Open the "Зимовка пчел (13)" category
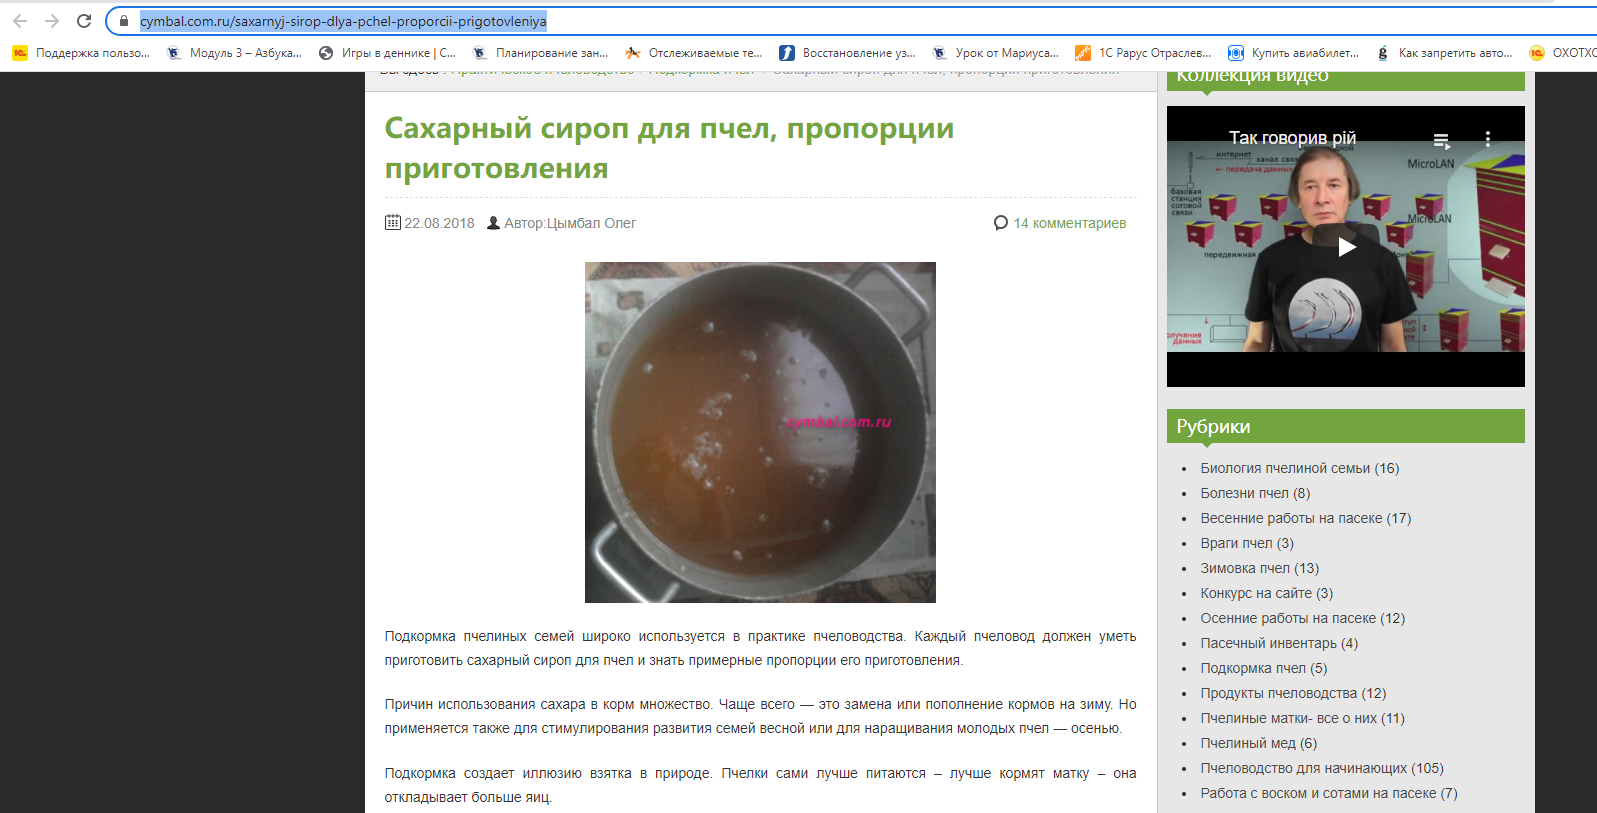 pyautogui.click(x=1259, y=568)
